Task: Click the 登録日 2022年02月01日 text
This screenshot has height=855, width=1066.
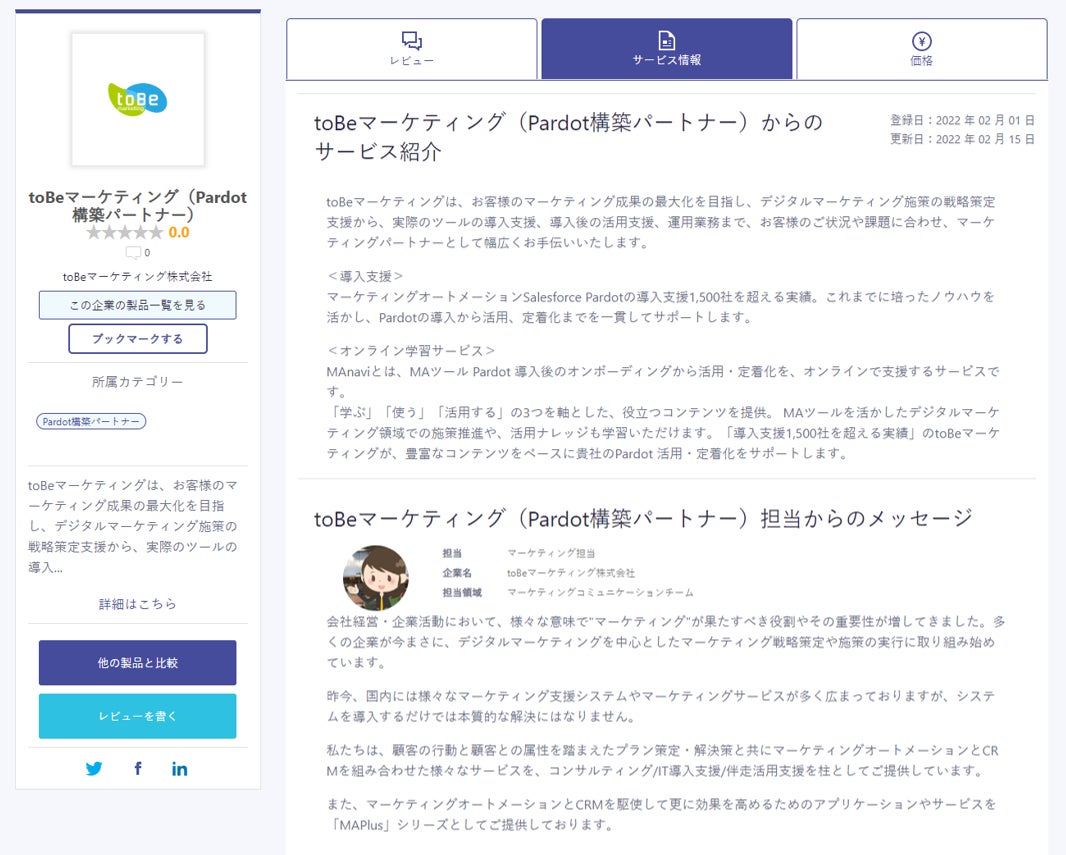Action: [962, 120]
